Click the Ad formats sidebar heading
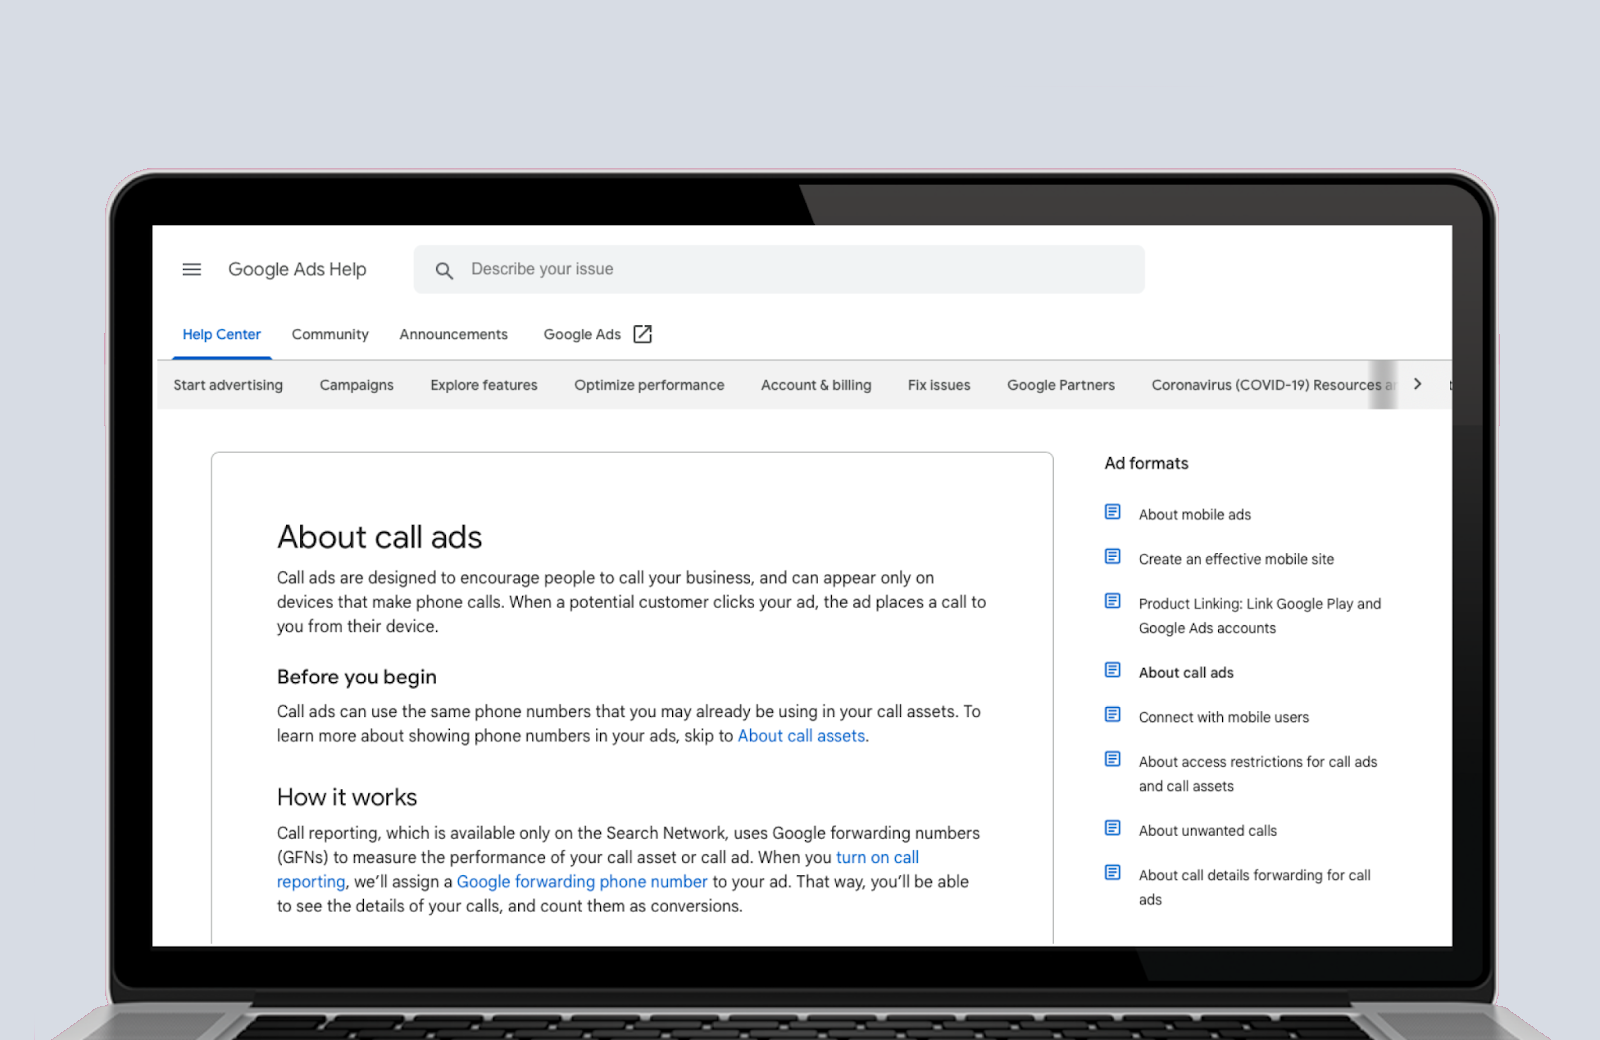1600x1040 pixels. [x=1146, y=463]
